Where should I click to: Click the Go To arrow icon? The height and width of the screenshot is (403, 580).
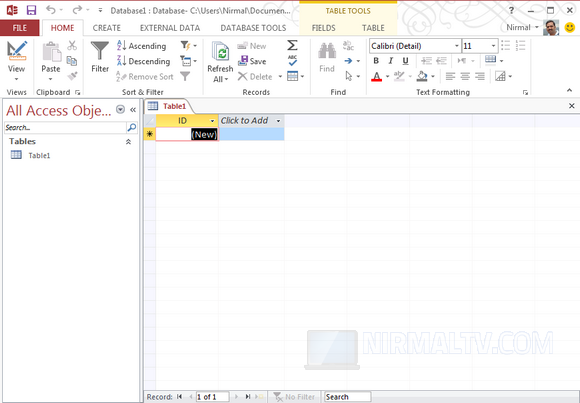(x=348, y=61)
